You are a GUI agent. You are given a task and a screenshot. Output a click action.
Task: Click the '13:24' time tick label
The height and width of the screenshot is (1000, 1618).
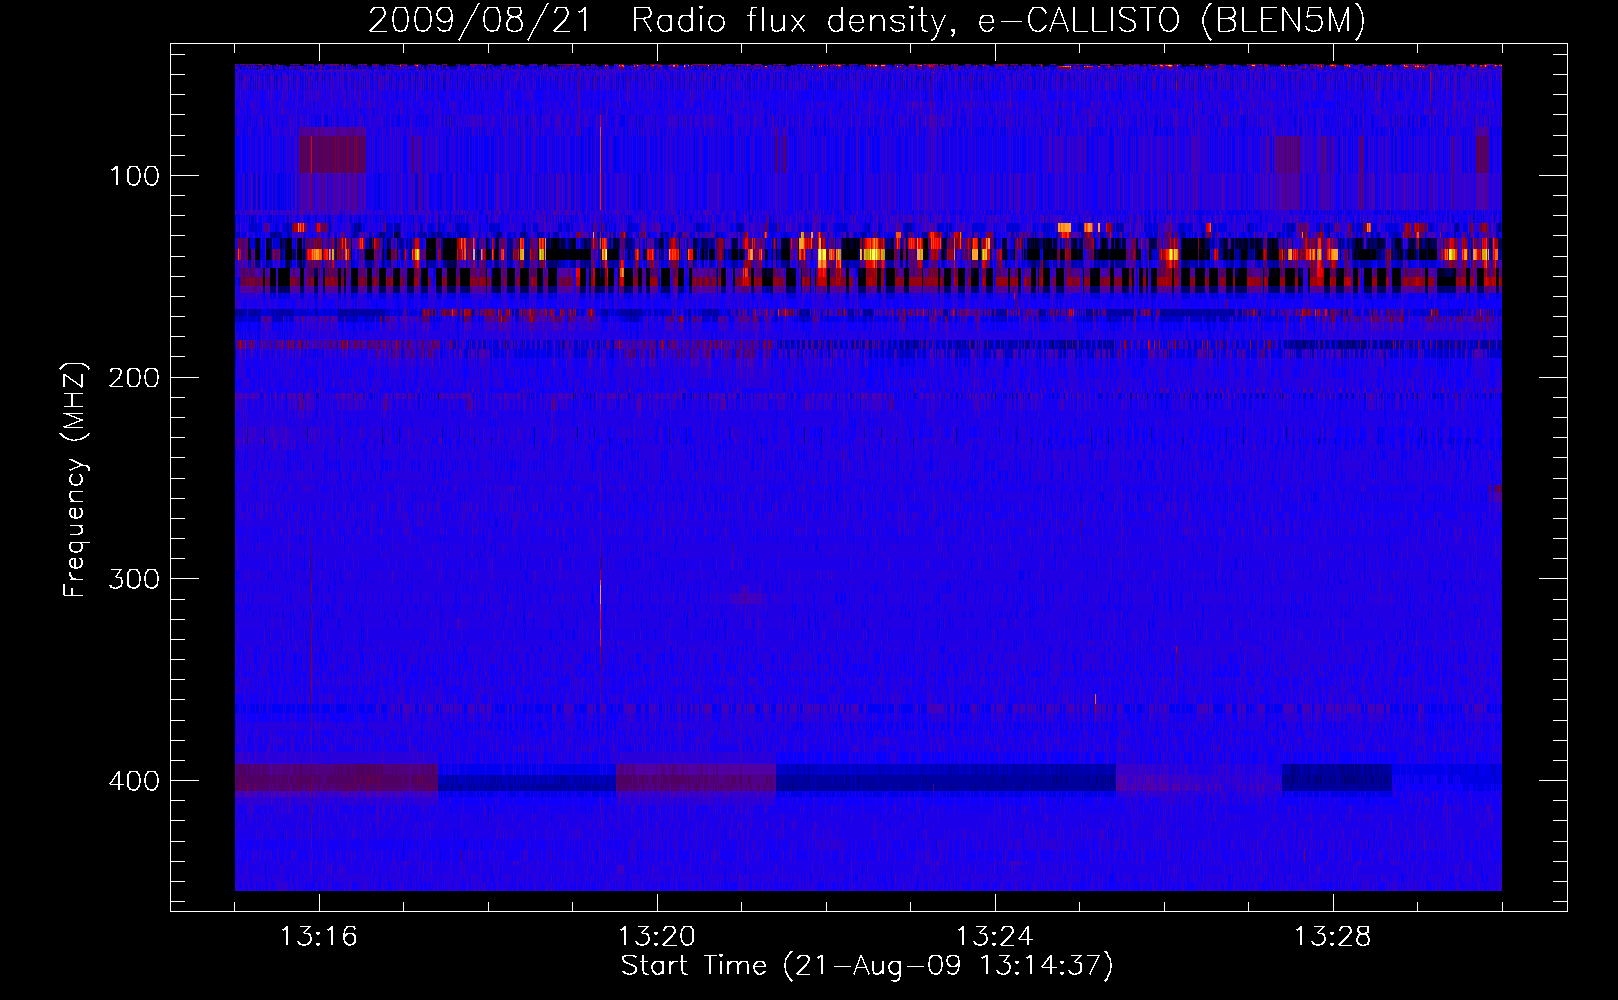pos(995,937)
